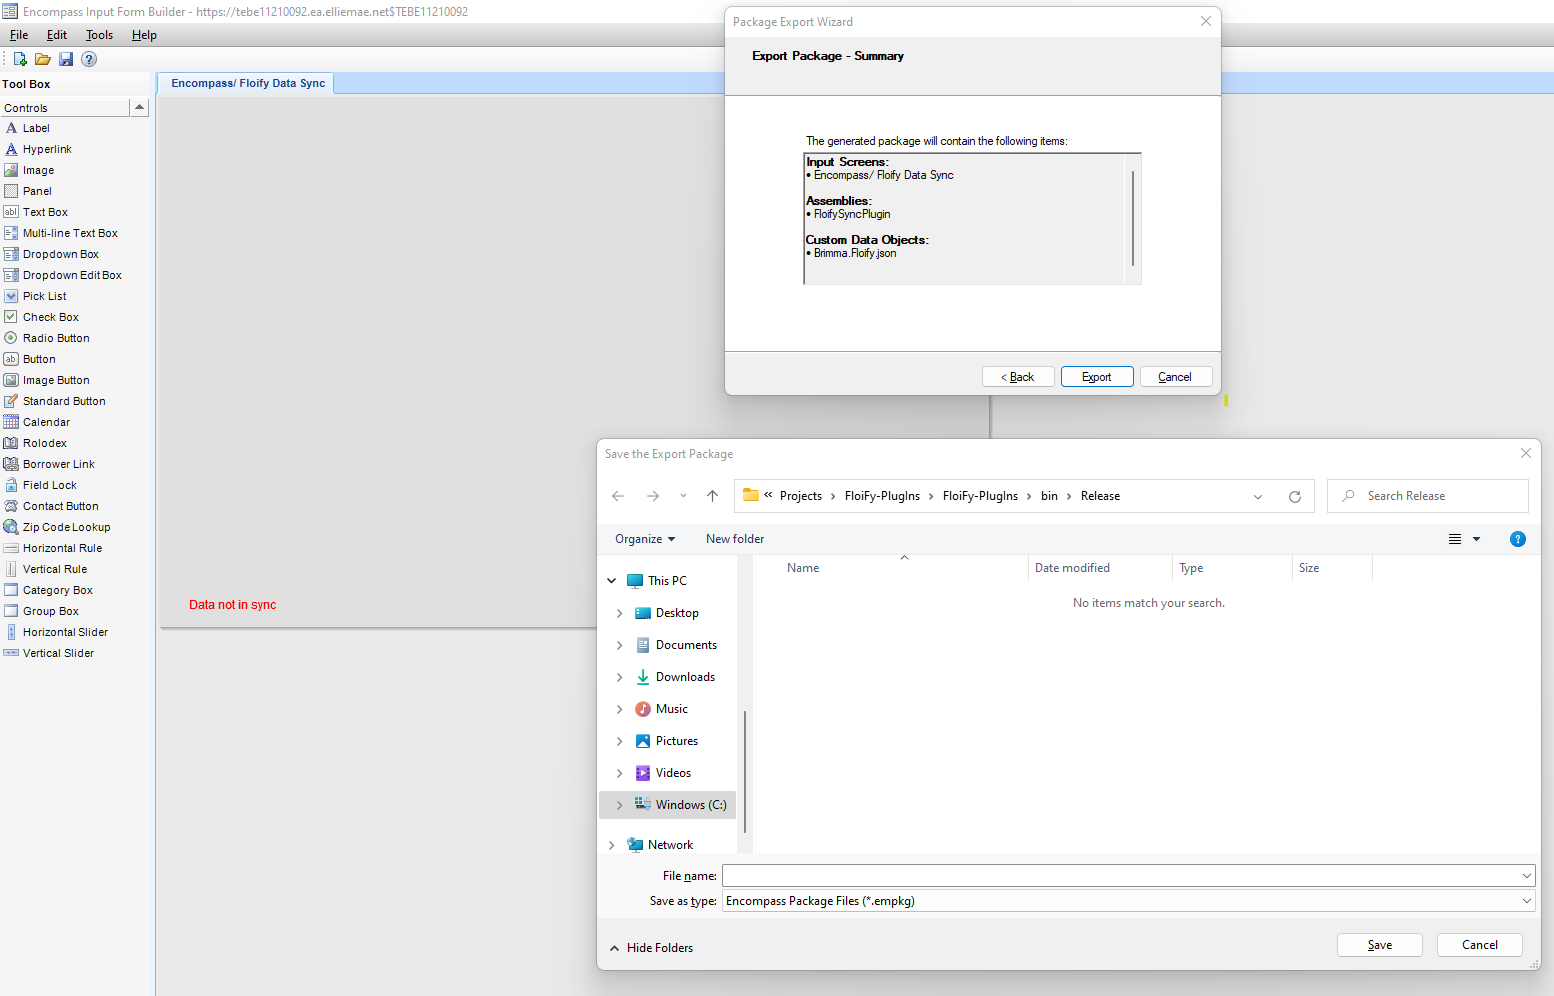Open the Tools menu
The image size is (1554, 996).
click(x=99, y=35)
